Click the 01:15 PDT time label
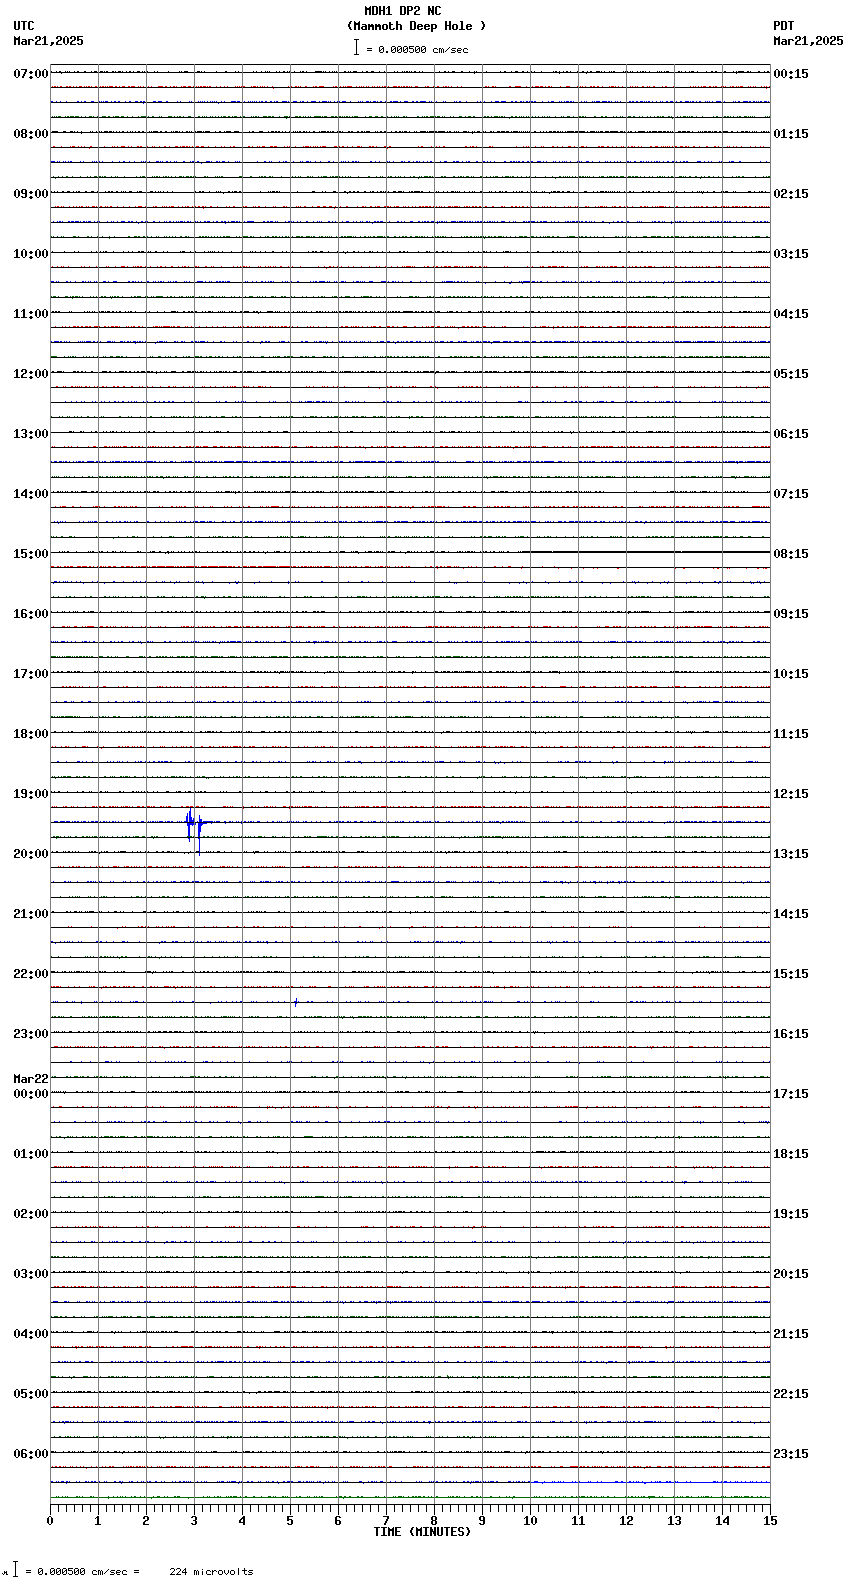The image size is (850, 1584). (x=791, y=134)
